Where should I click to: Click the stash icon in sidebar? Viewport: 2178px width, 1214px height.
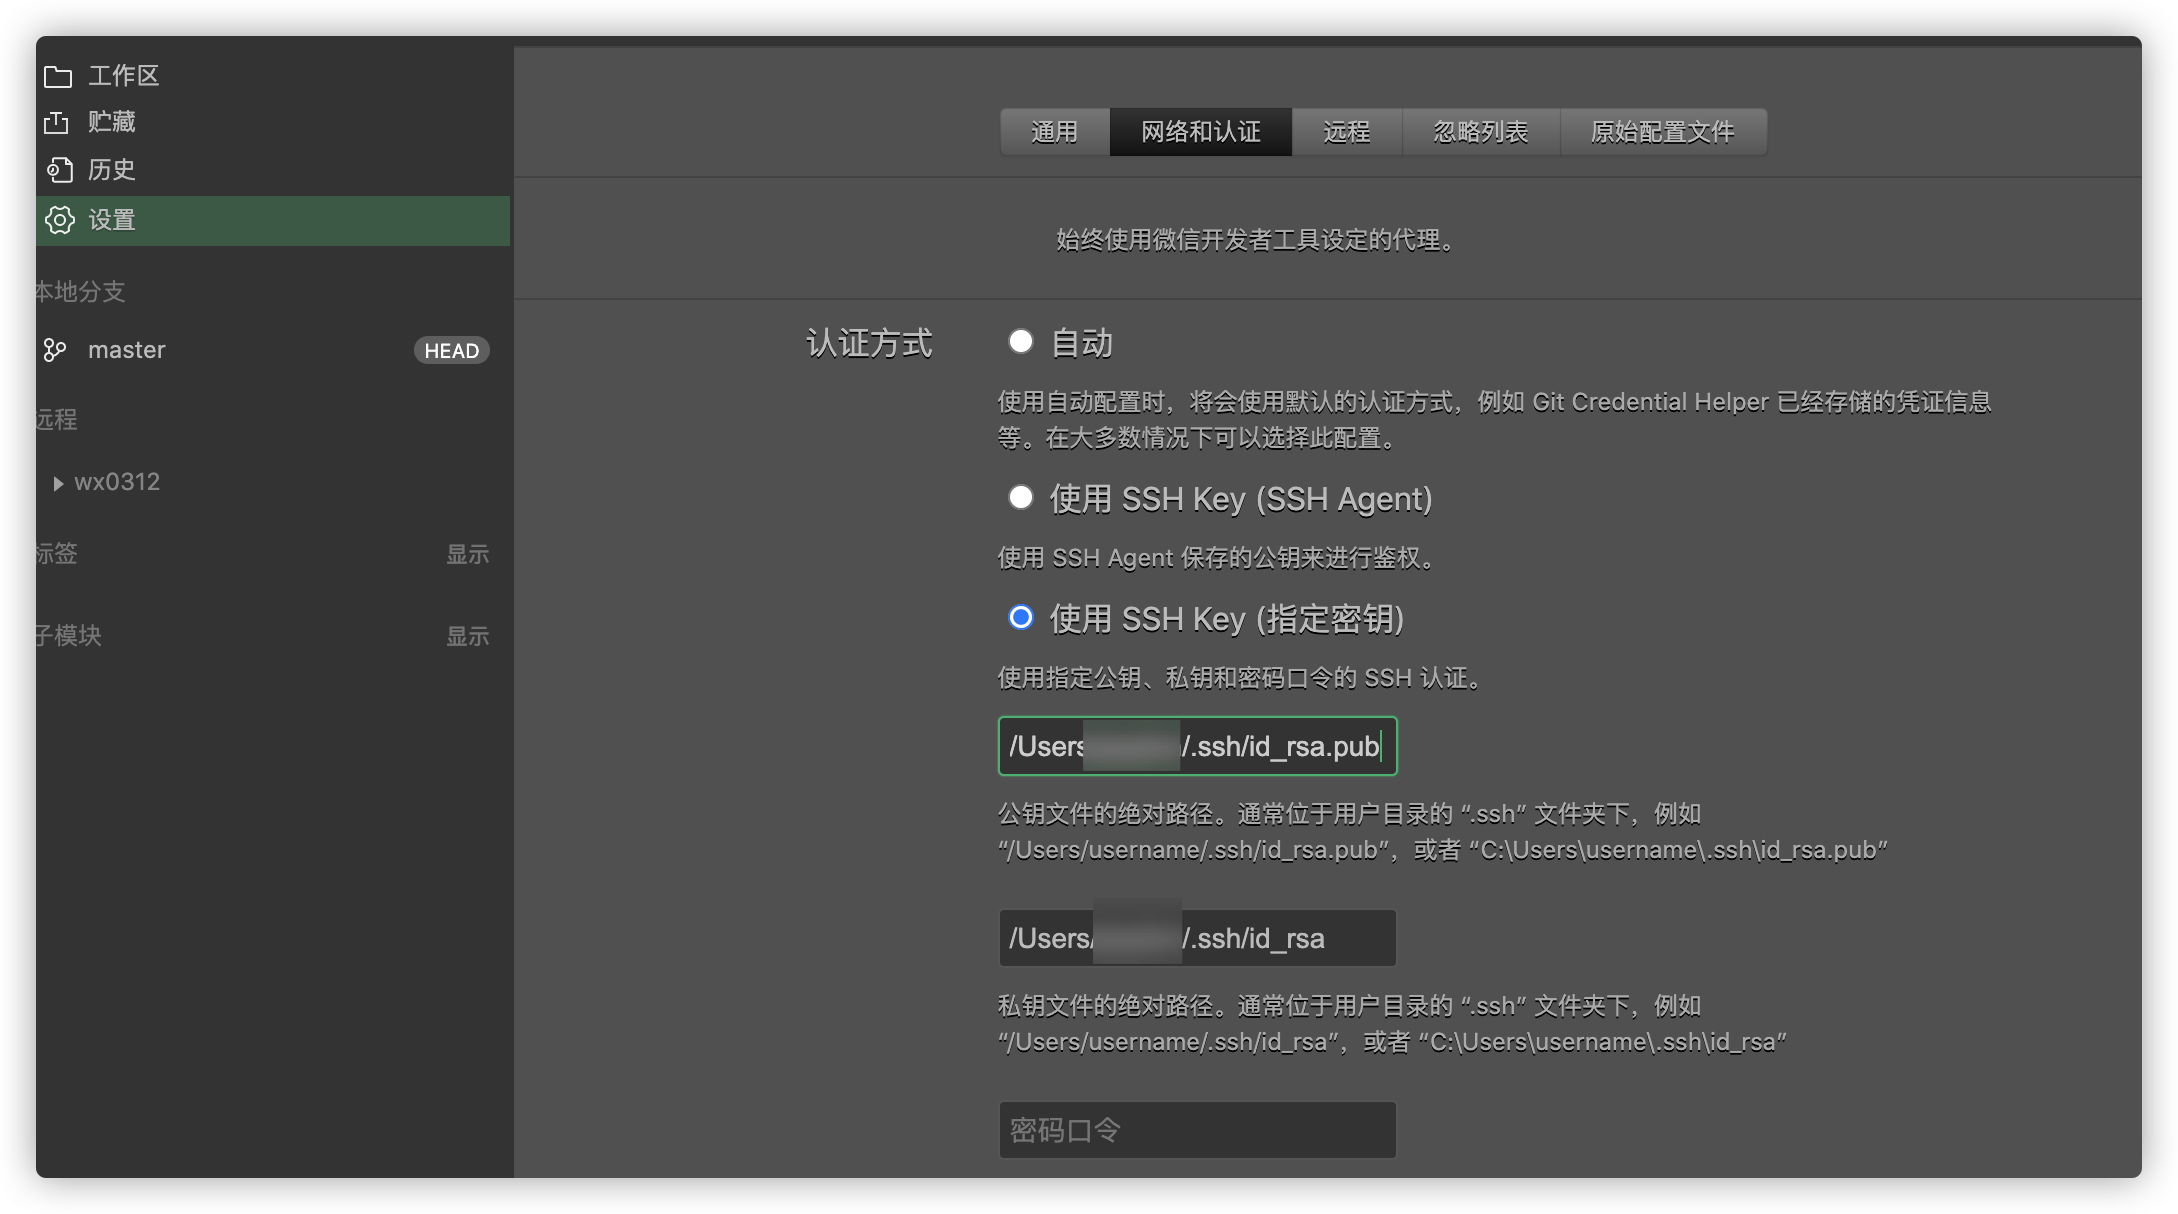point(57,122)
